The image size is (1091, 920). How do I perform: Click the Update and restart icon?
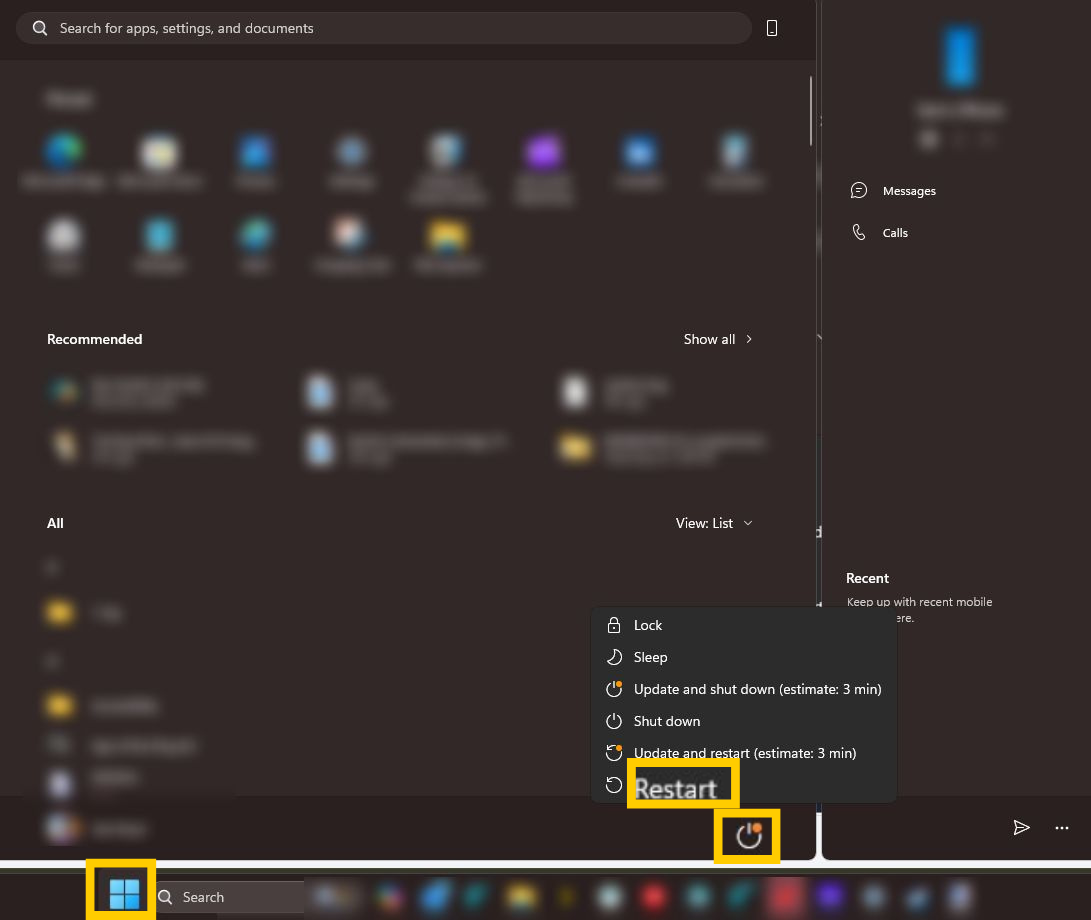(614, 752)
